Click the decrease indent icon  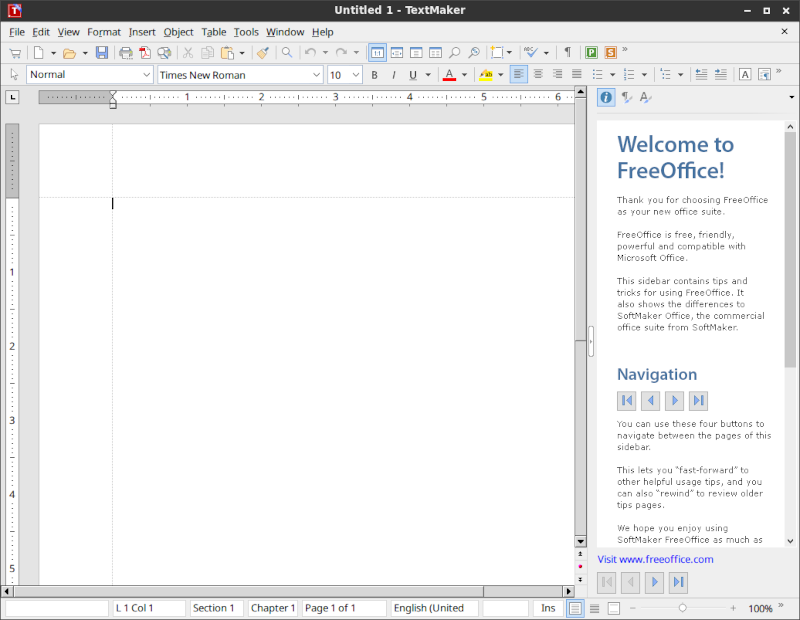pyautogui.click(x=702, y=75)
